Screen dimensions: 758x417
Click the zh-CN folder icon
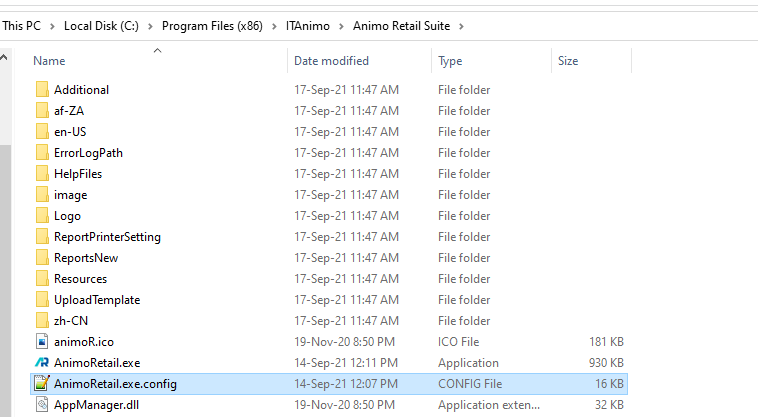click(42, 321)
